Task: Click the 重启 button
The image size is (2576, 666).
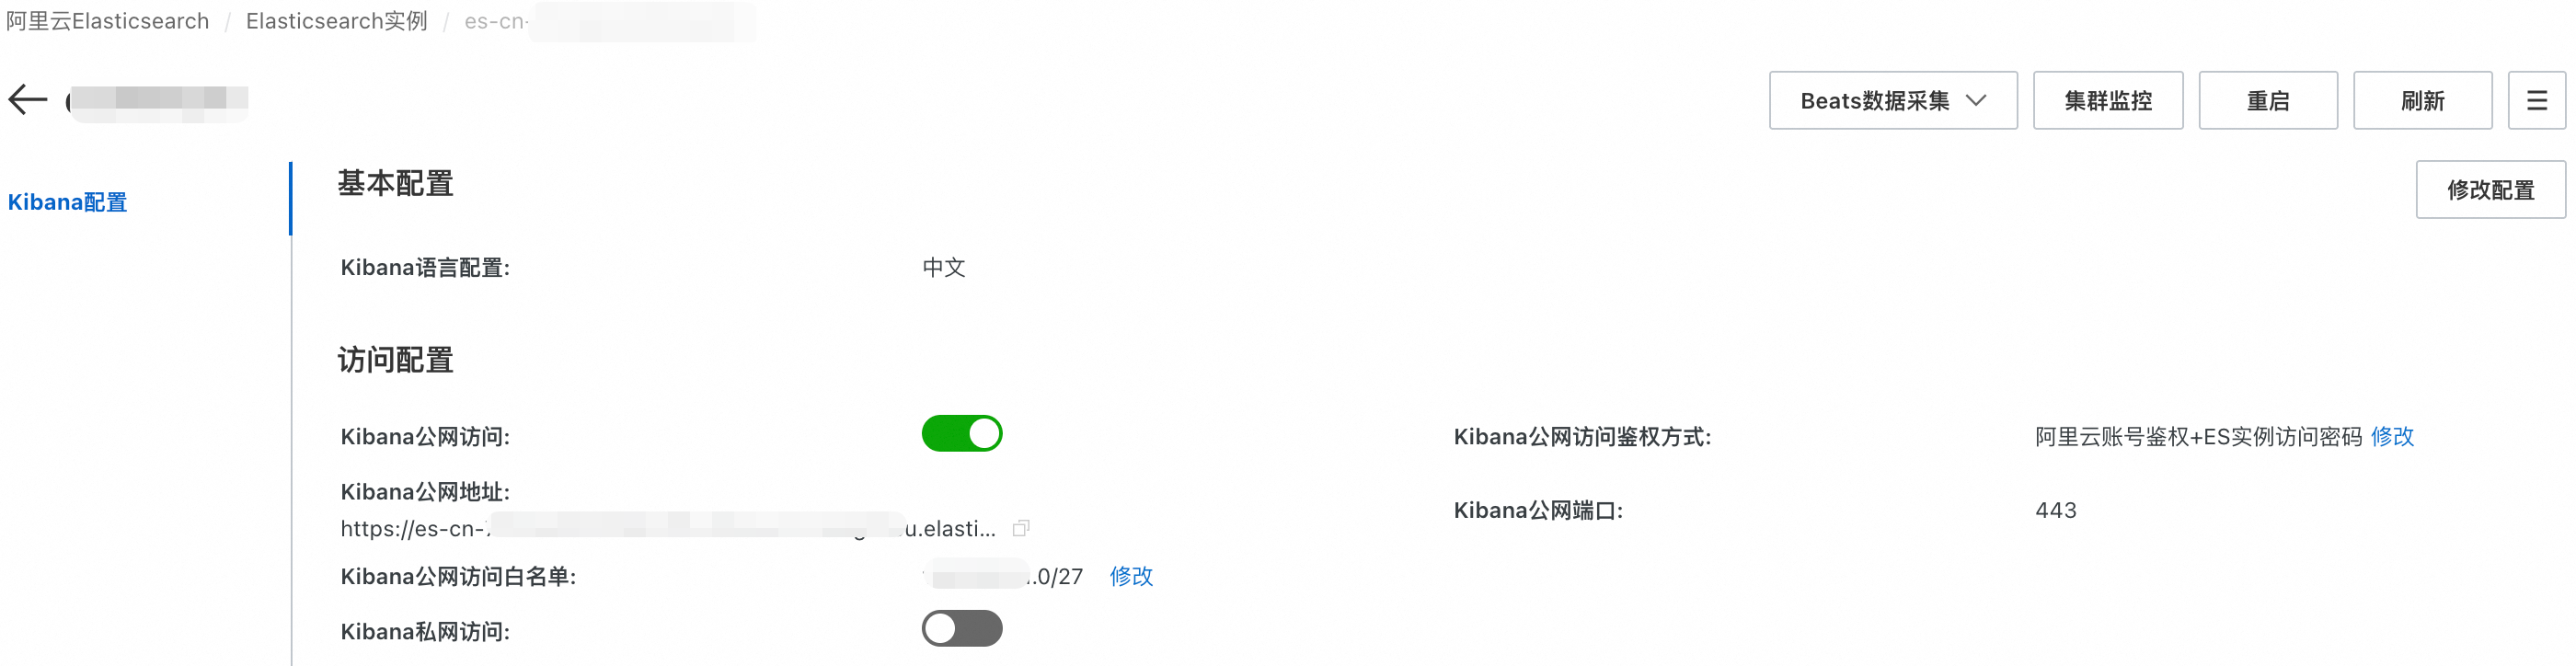Action: tap(2267, 100)
